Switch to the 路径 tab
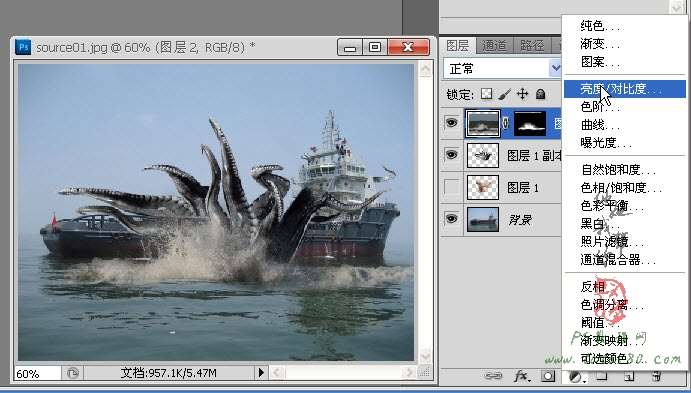The width and height of the screenshot is (691, 393). point(532,45)
